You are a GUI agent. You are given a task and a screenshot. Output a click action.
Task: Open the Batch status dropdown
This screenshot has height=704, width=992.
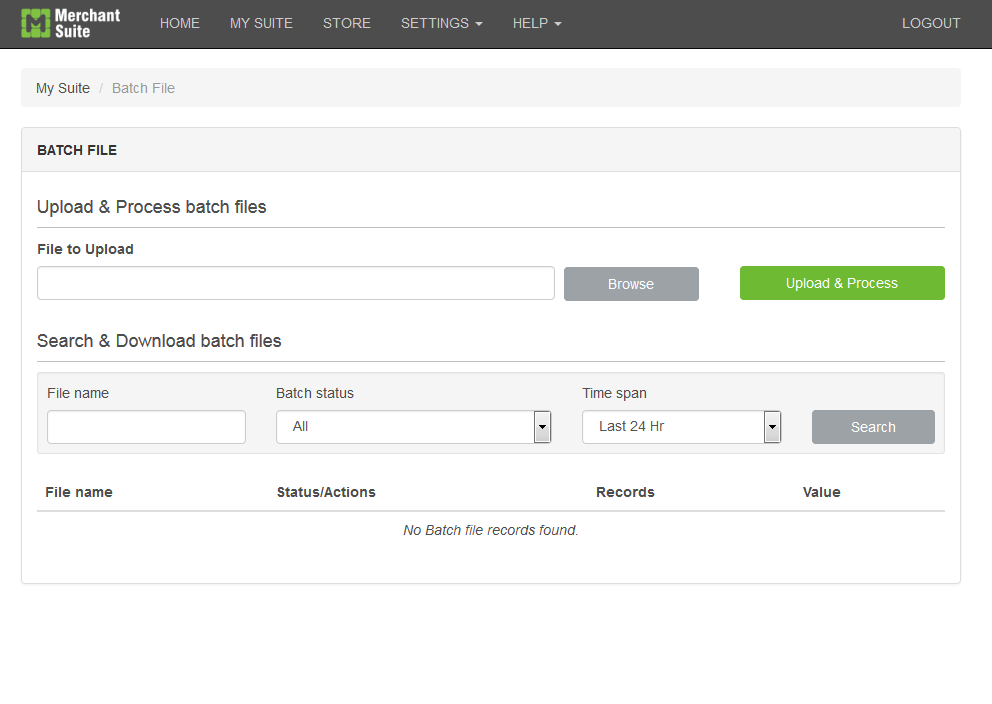414,427
